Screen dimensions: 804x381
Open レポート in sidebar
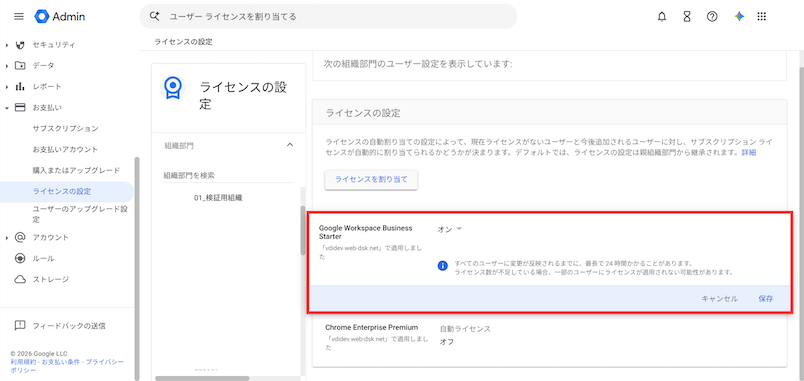pyautogui.click(x=47, y=87)
